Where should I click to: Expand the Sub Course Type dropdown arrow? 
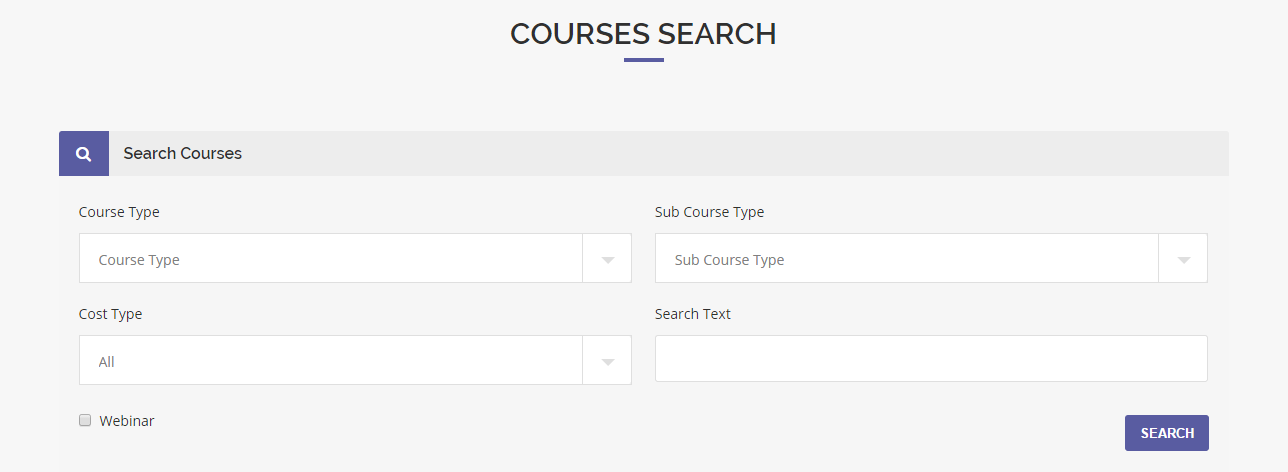(x=1183, y=259)
